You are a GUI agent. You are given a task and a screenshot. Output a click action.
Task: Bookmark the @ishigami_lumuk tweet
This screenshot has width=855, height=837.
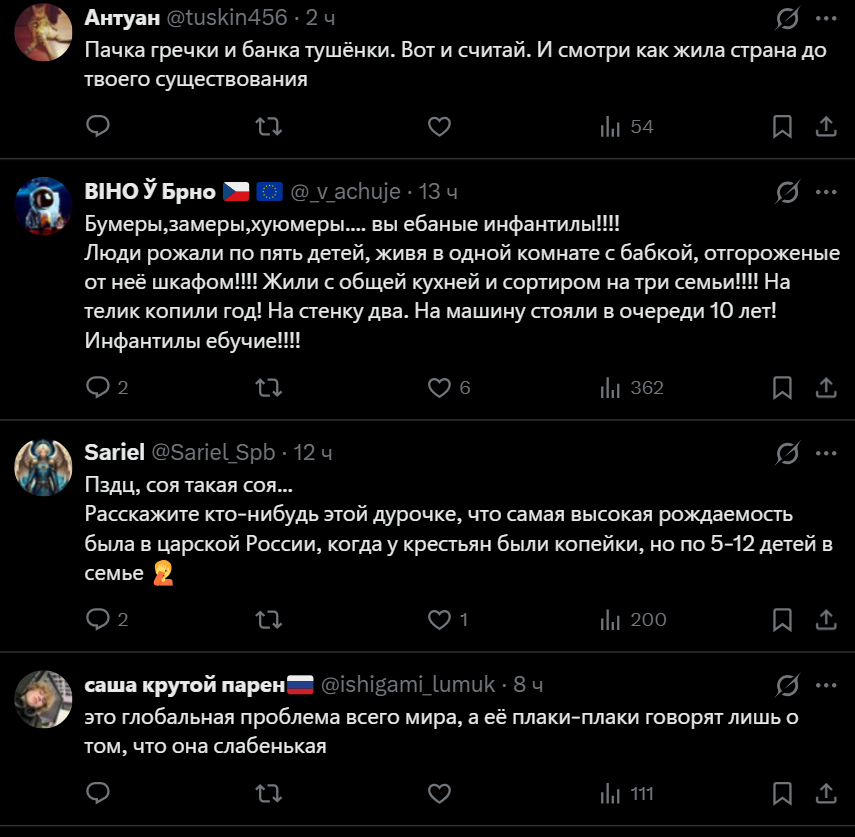click(x=783, y=794)
